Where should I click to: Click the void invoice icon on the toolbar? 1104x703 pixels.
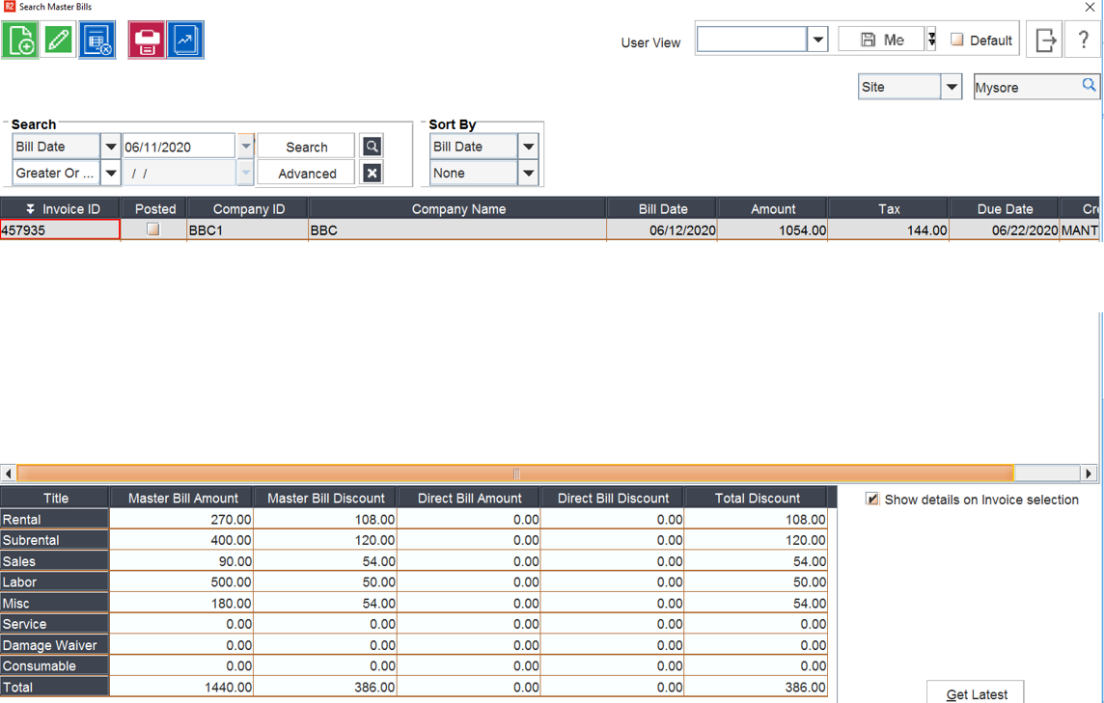coord(97,39)
